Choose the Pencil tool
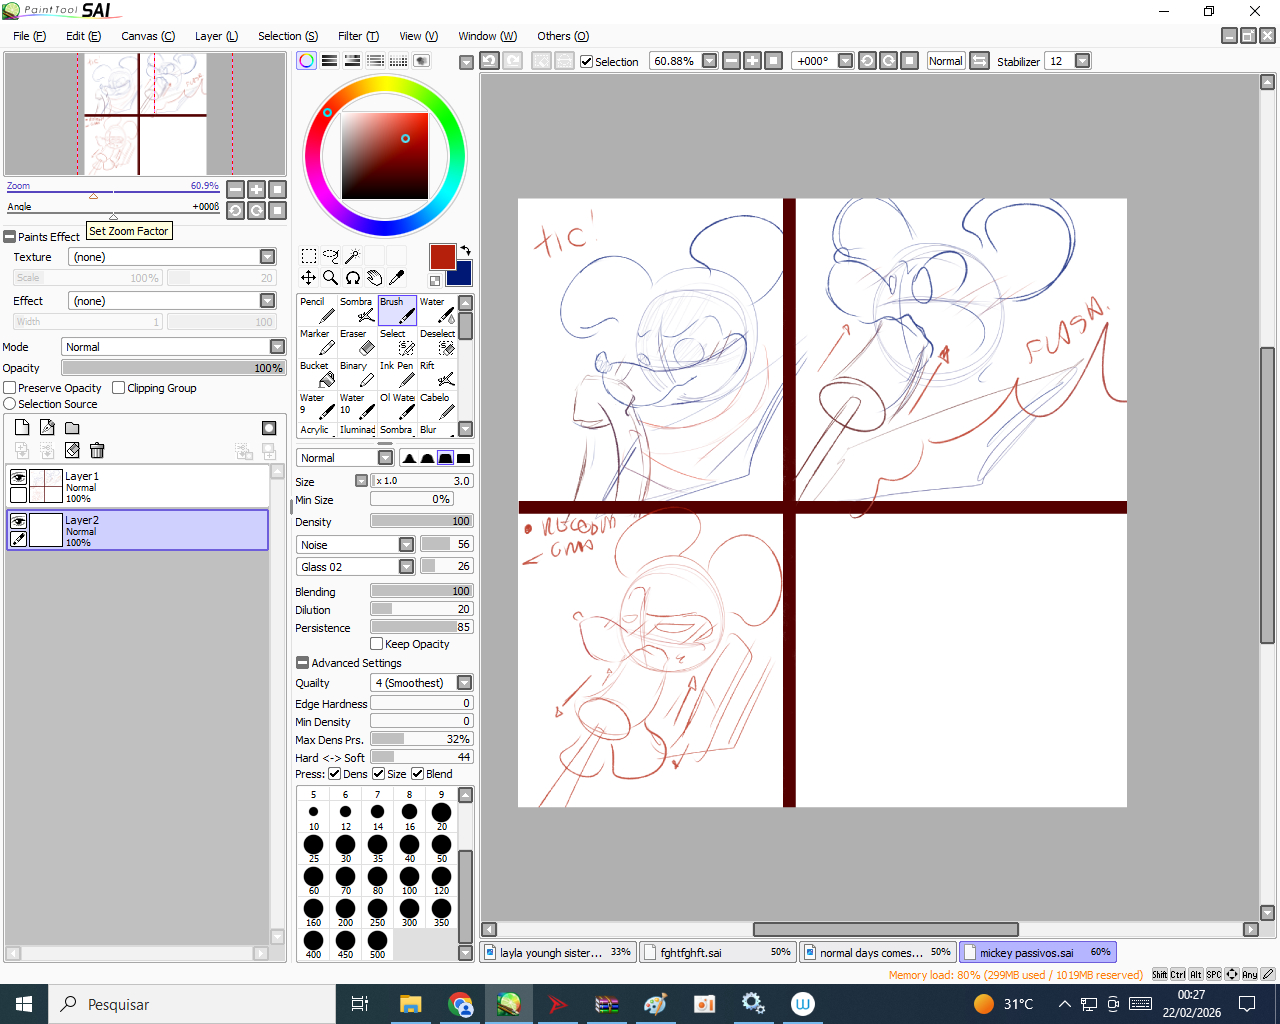This screenshot has width=1280, height=1024. click(317, 310)
